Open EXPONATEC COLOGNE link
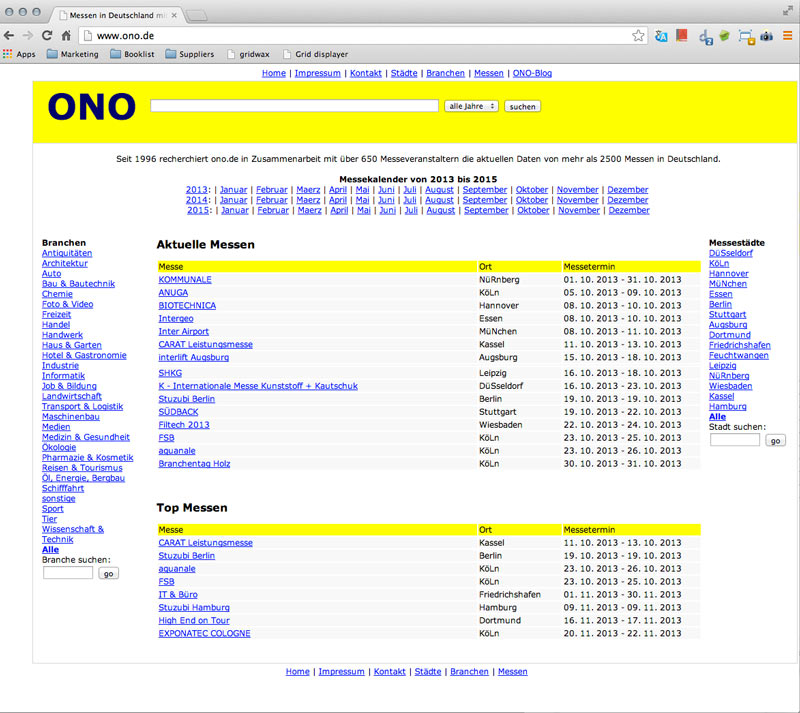The width and height of the screenshot is (800, 713). [x=204, y=633]
